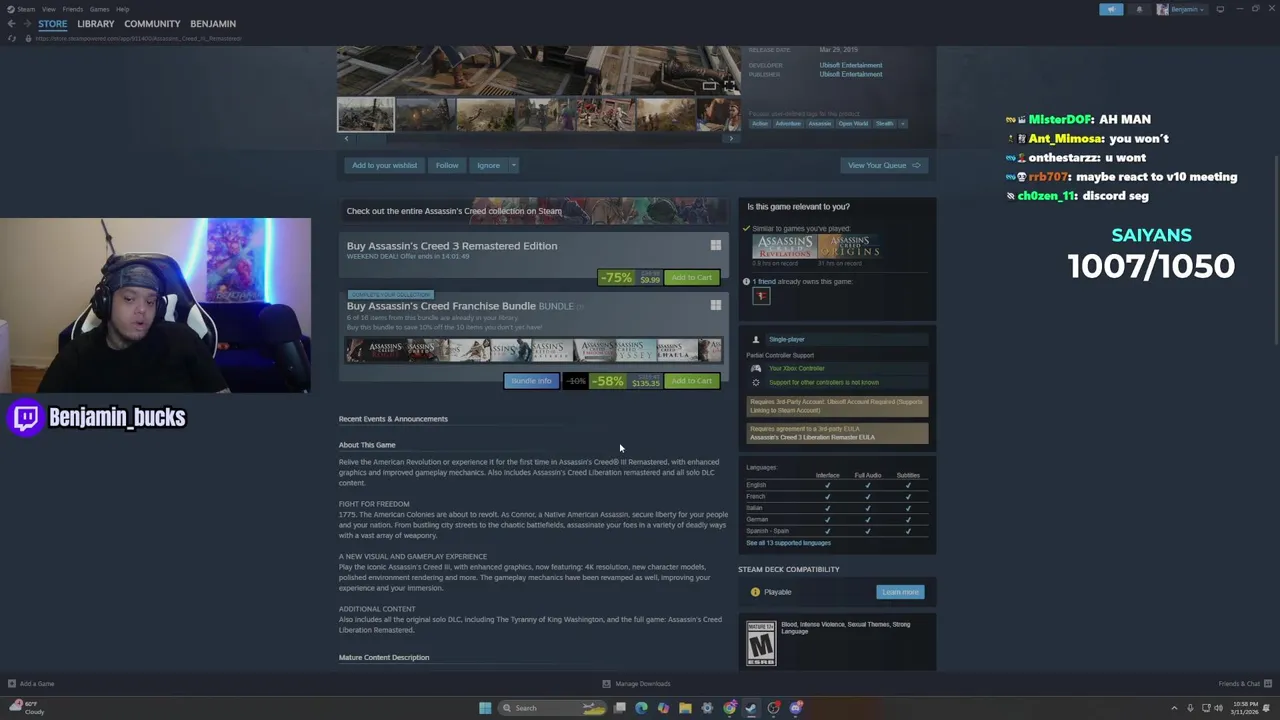Image resolution: width=1280 pixels, height=720 pixels.
Task: Click the single-player feature icon
Action: coord(756,339)
